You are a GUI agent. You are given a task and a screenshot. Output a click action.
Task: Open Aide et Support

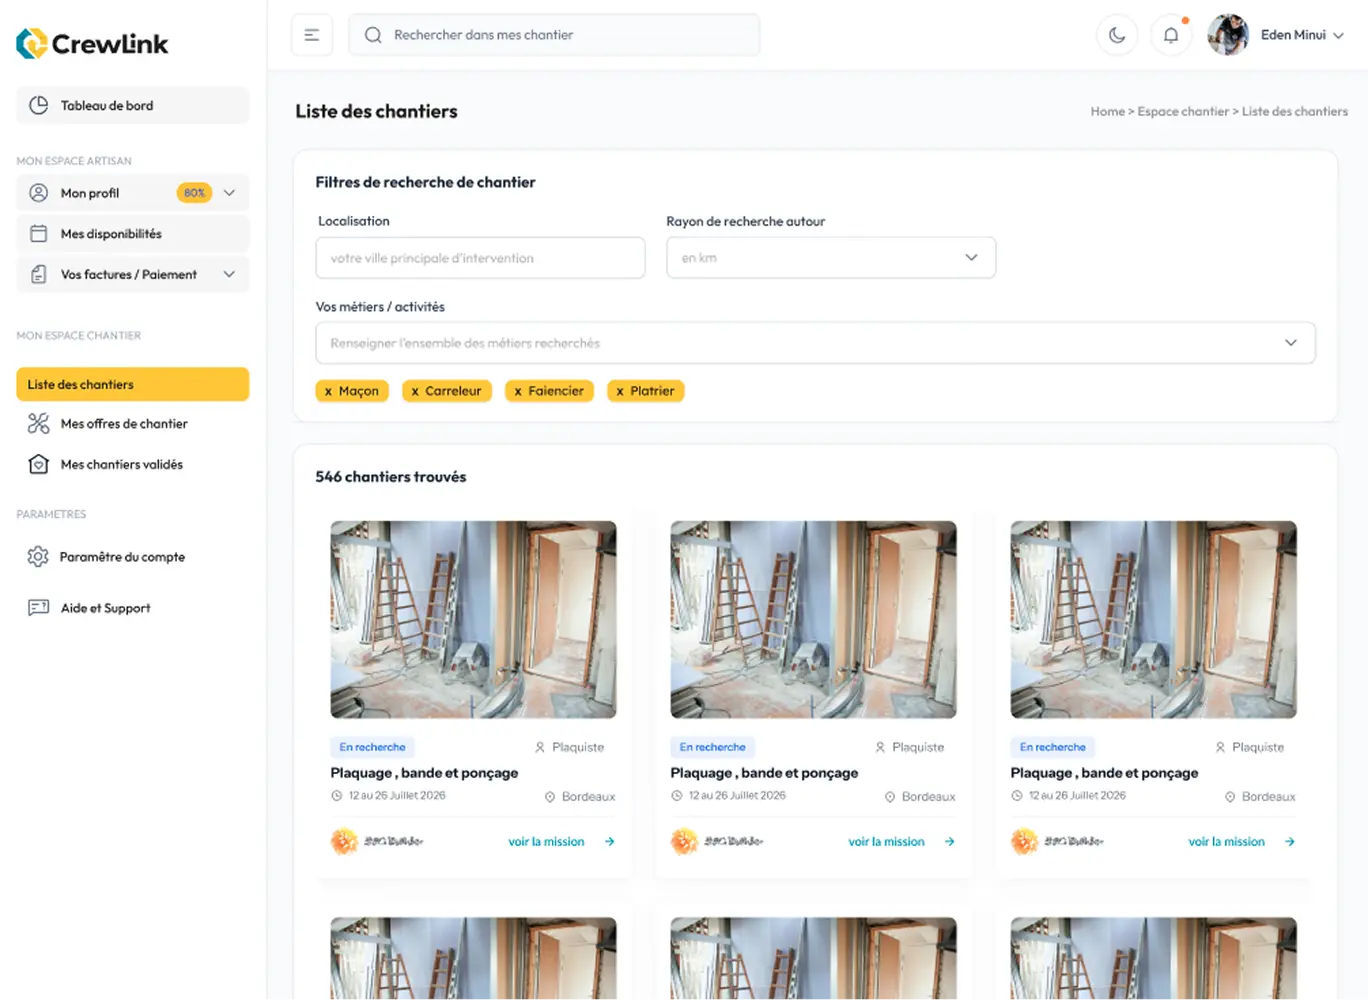[x=106, y=608]
